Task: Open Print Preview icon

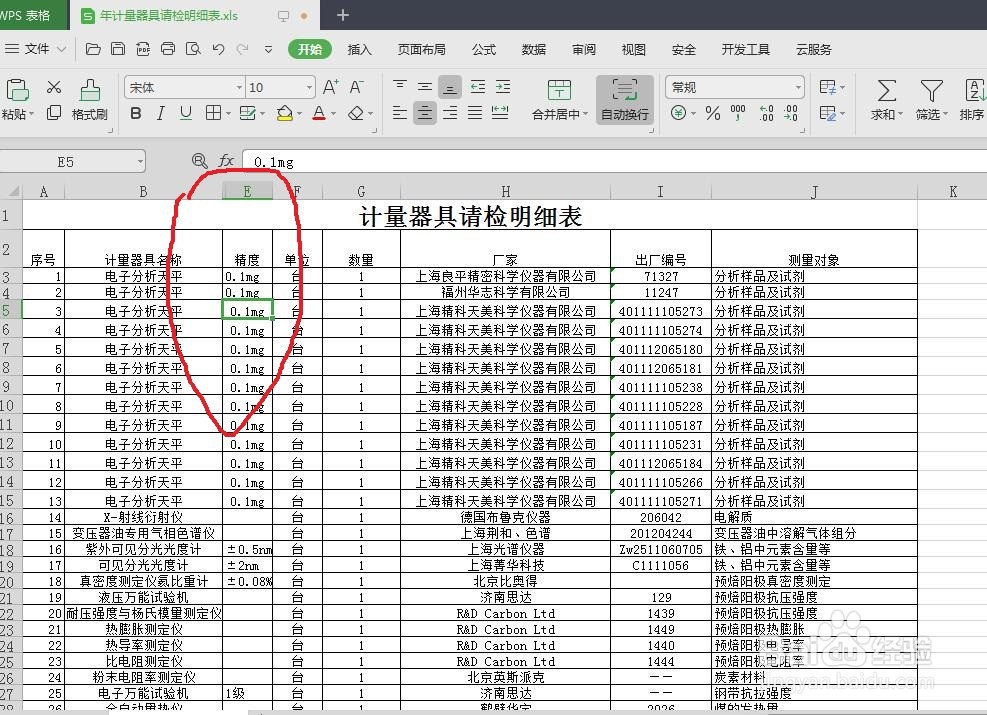Action: pyautogui.click(x=193, y=49)
